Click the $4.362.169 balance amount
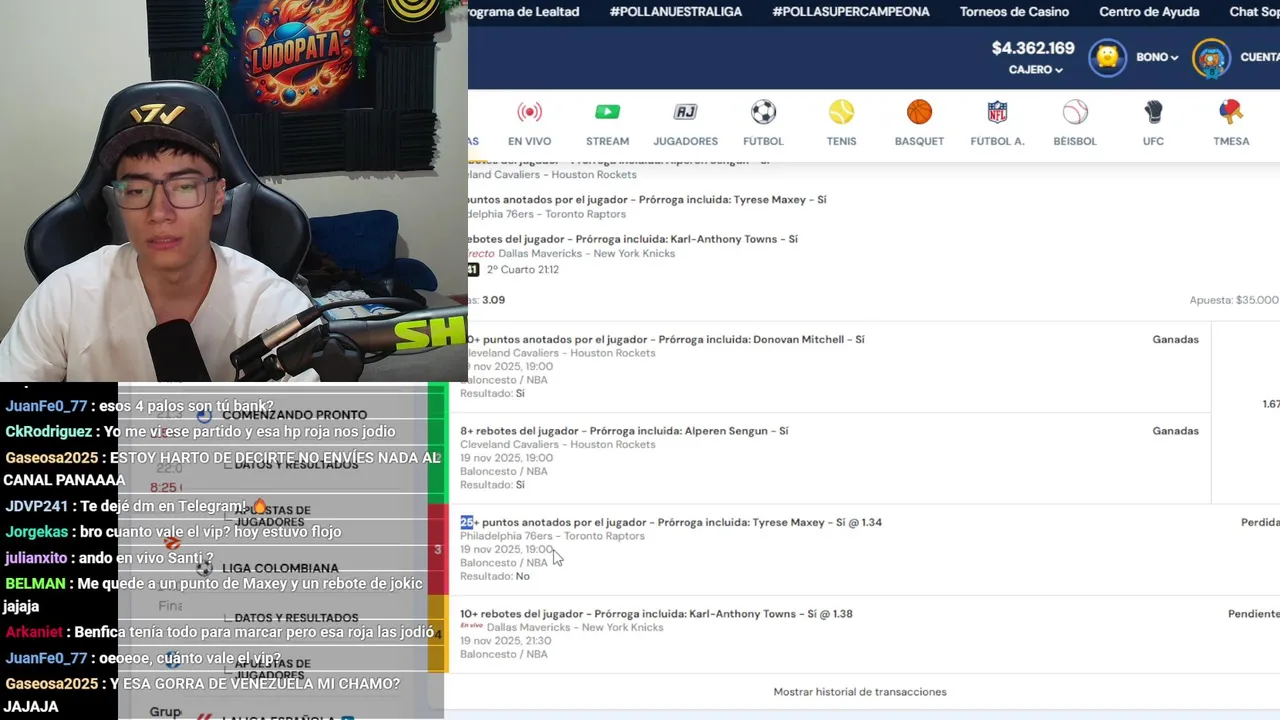Viewport: 1280px width, 720px height. click(x=1033, y=48)
